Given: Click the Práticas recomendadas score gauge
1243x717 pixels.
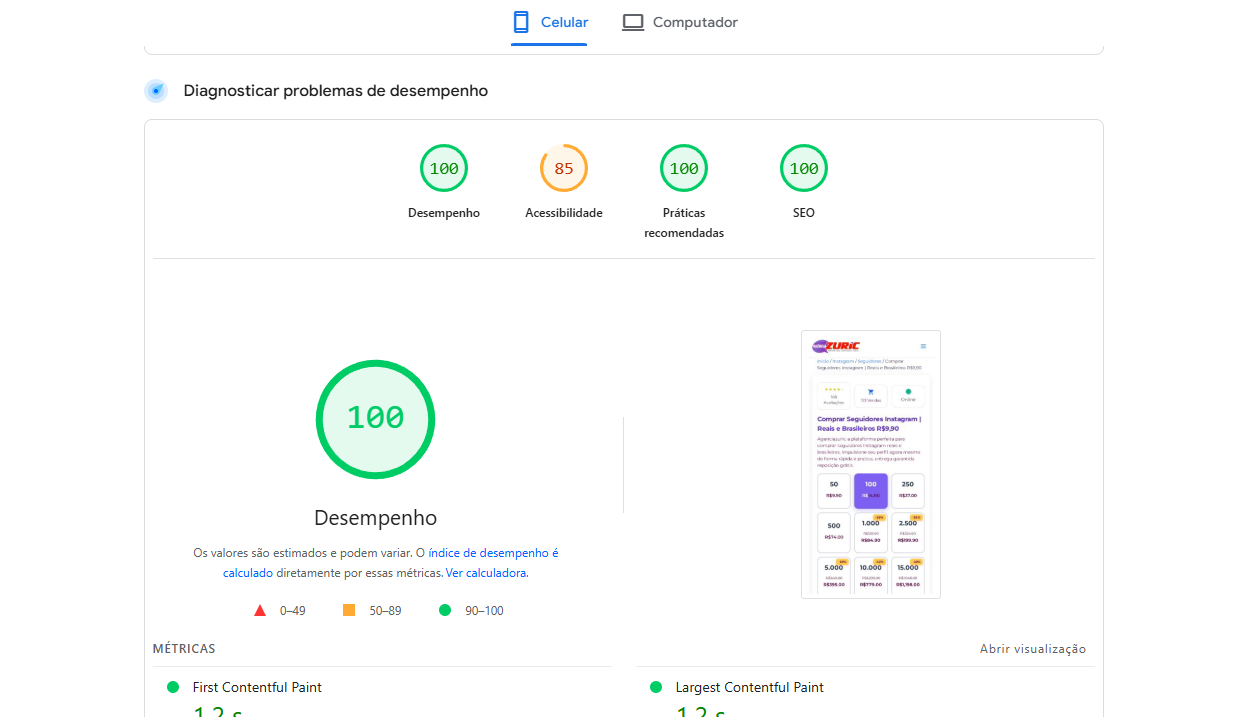Looking at the screenshot, I should [x=683, y=168].
